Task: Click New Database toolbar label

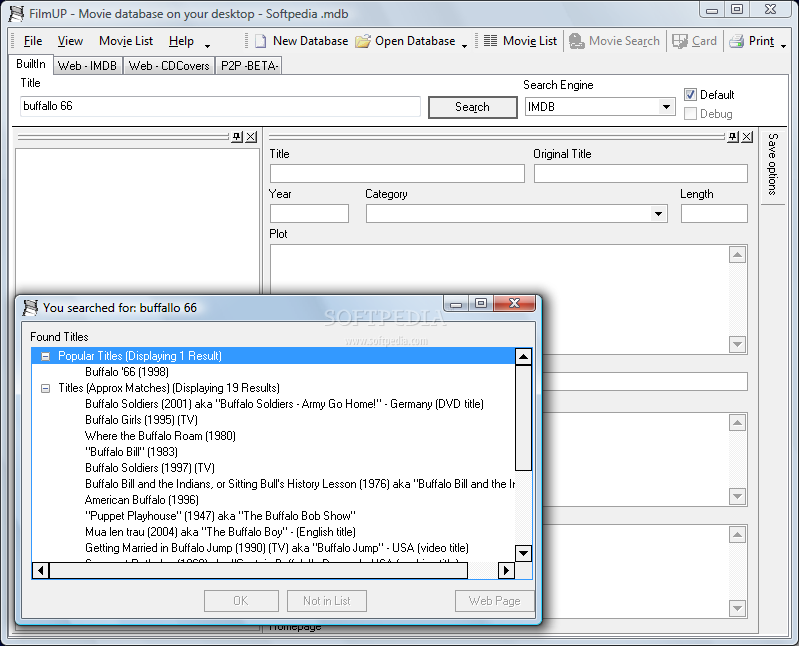Action: (x=310, y=41)
